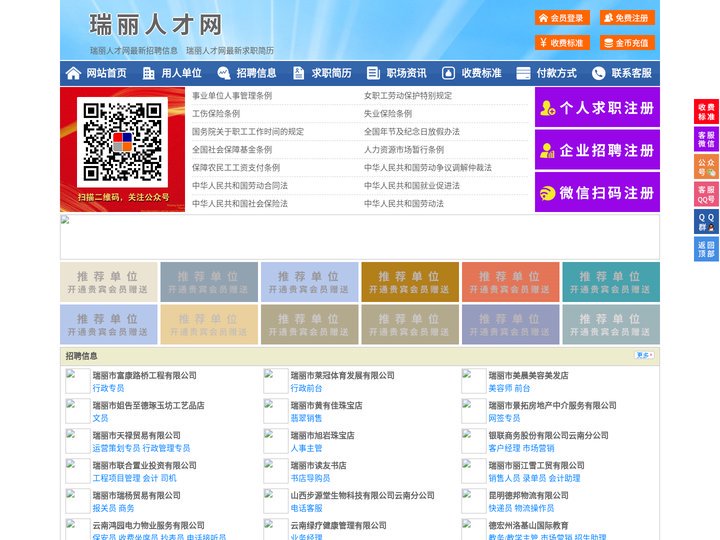
Task: Click 瑞丽人才网最新招聘信息 header link
Action: [x=134, y=51]
